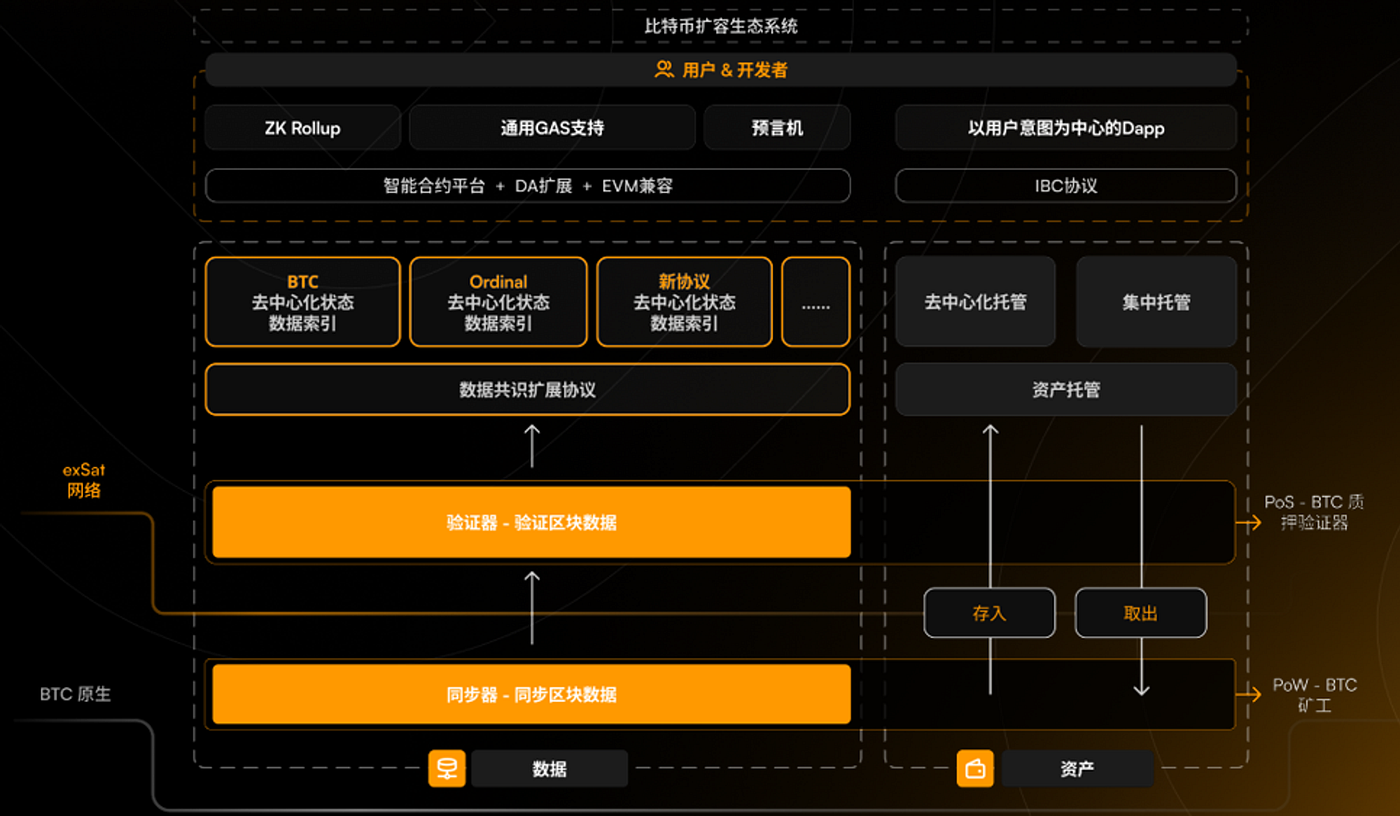Image resolution: width=1400 pixels, height=816 pixels.
Task: Select the ZK Rollup box
Action: (x=302, y=128)
